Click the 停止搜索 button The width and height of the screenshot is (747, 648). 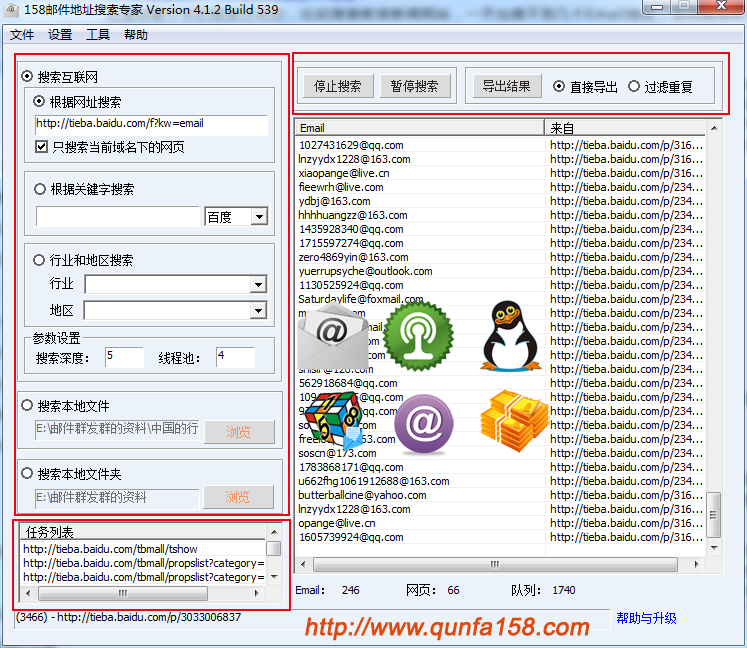tap(338, 86)
